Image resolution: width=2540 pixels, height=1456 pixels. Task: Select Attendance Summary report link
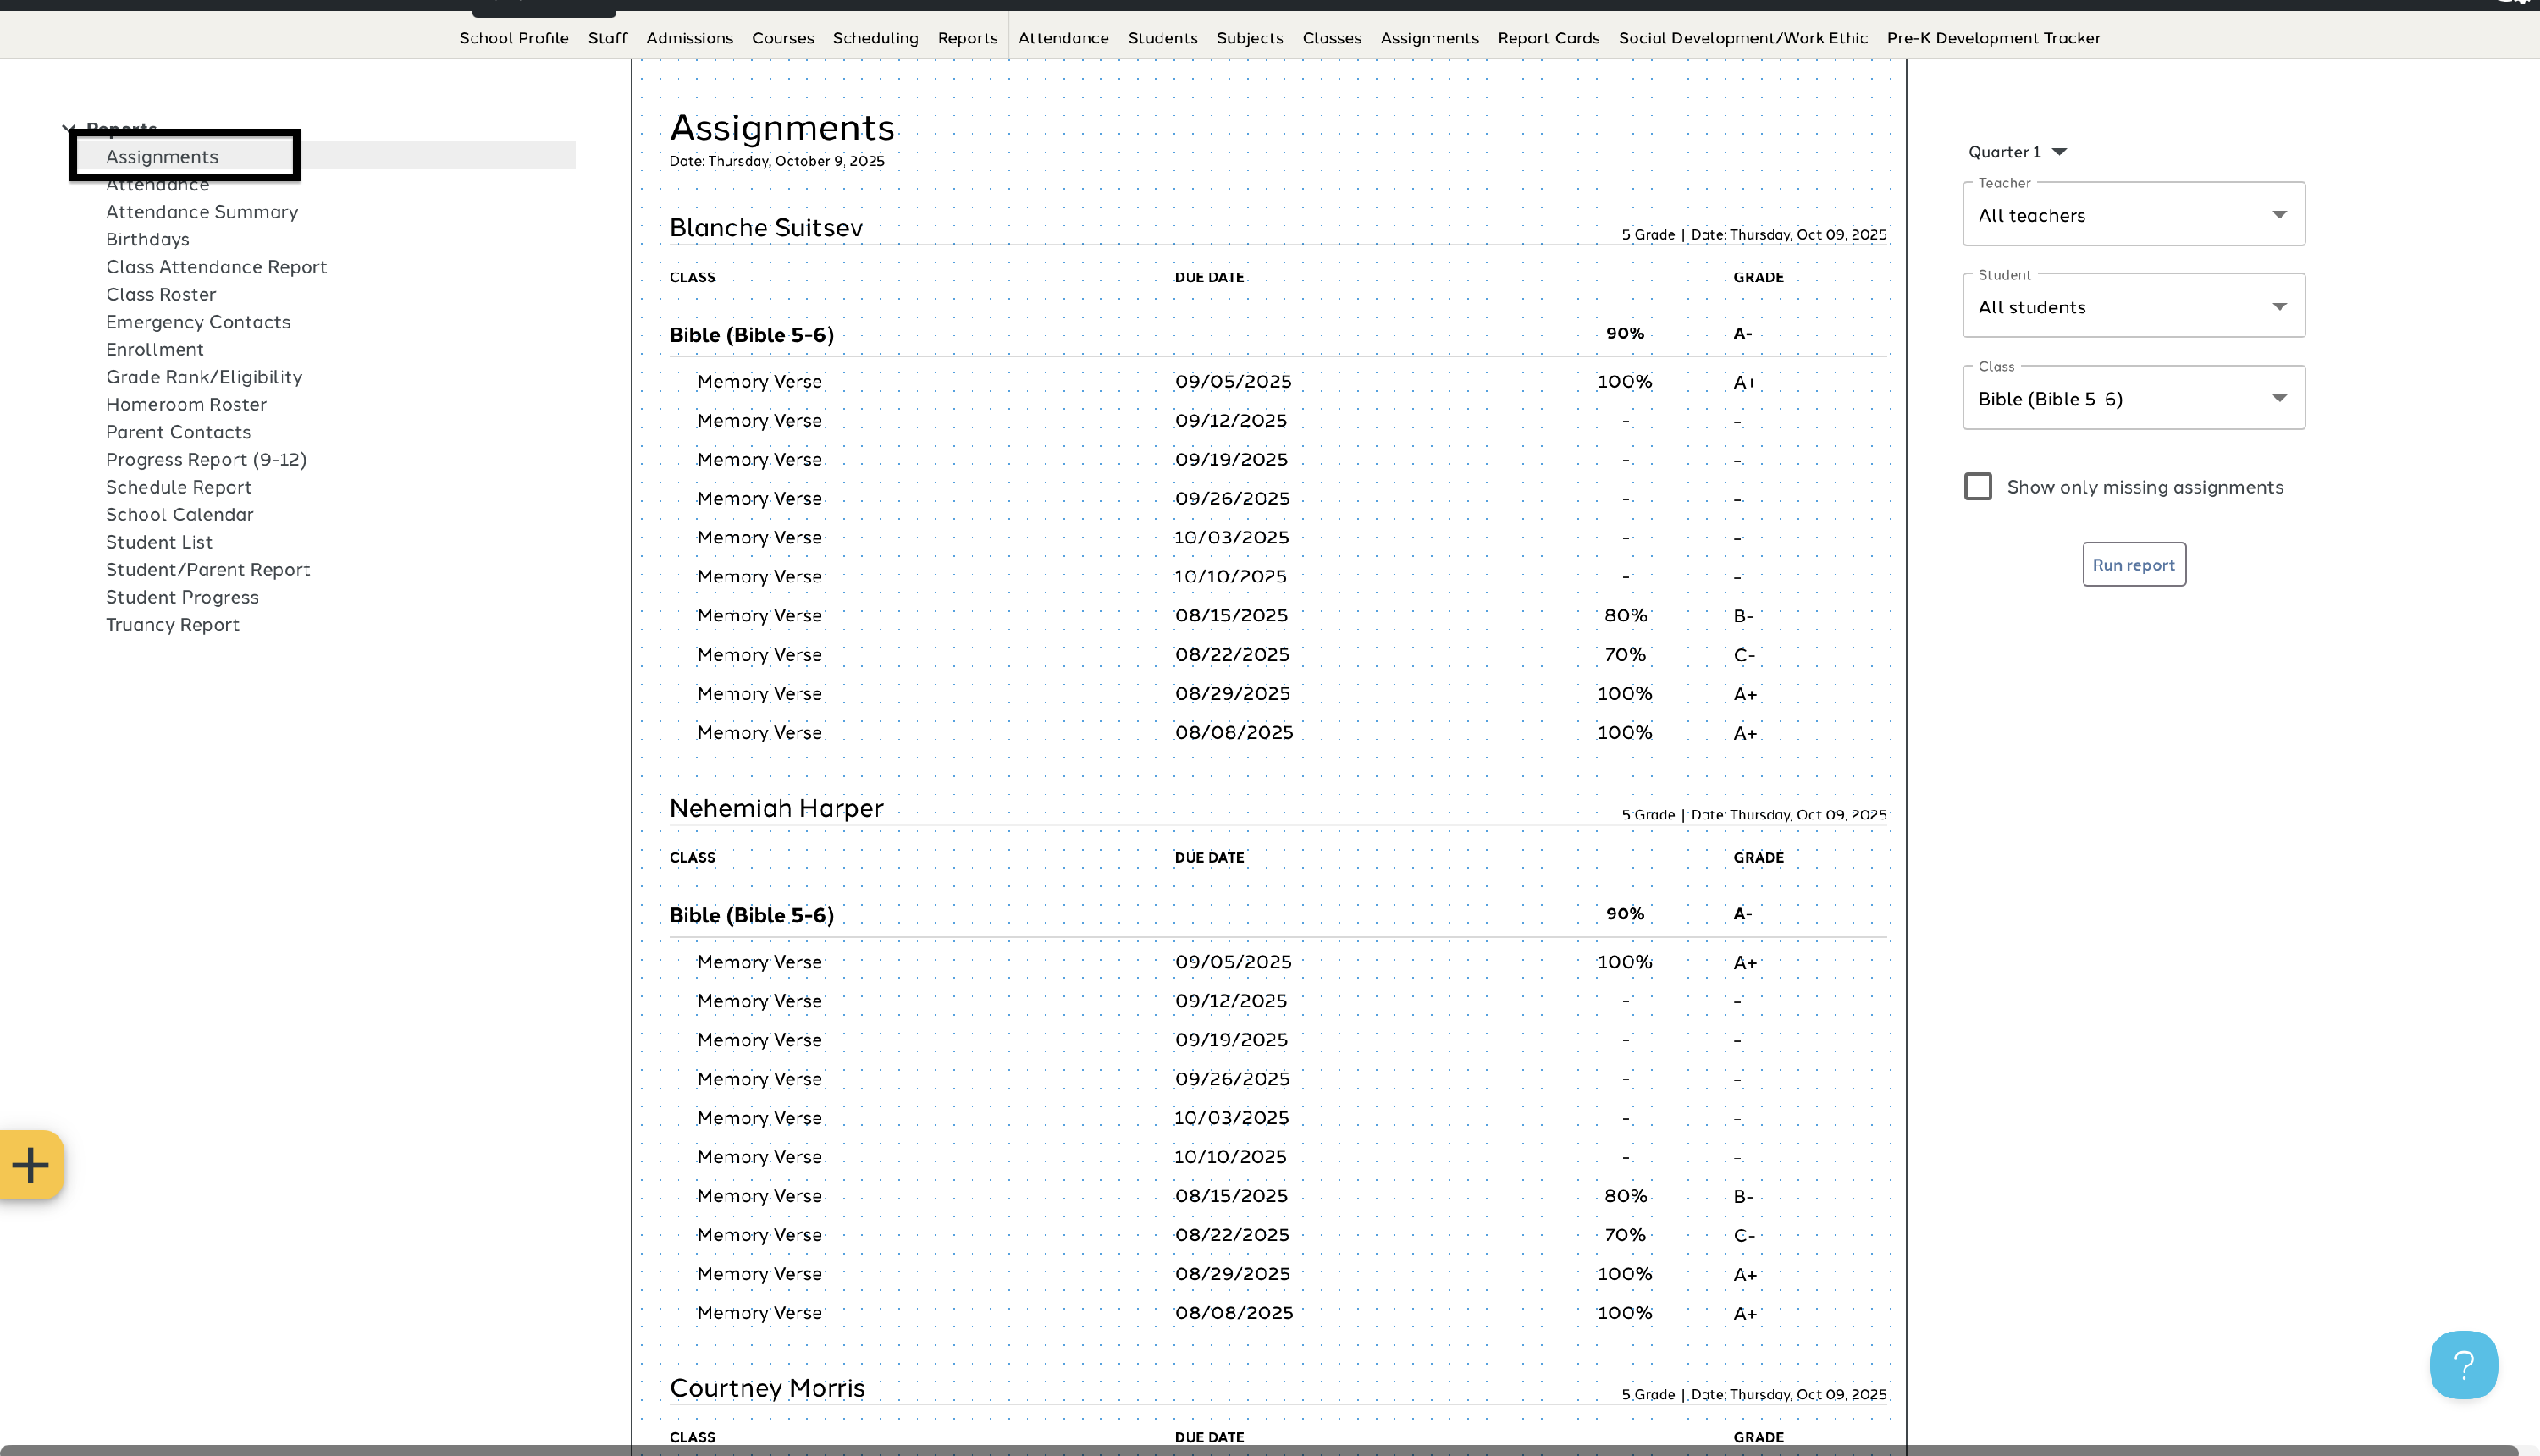[x=202, y=212]
